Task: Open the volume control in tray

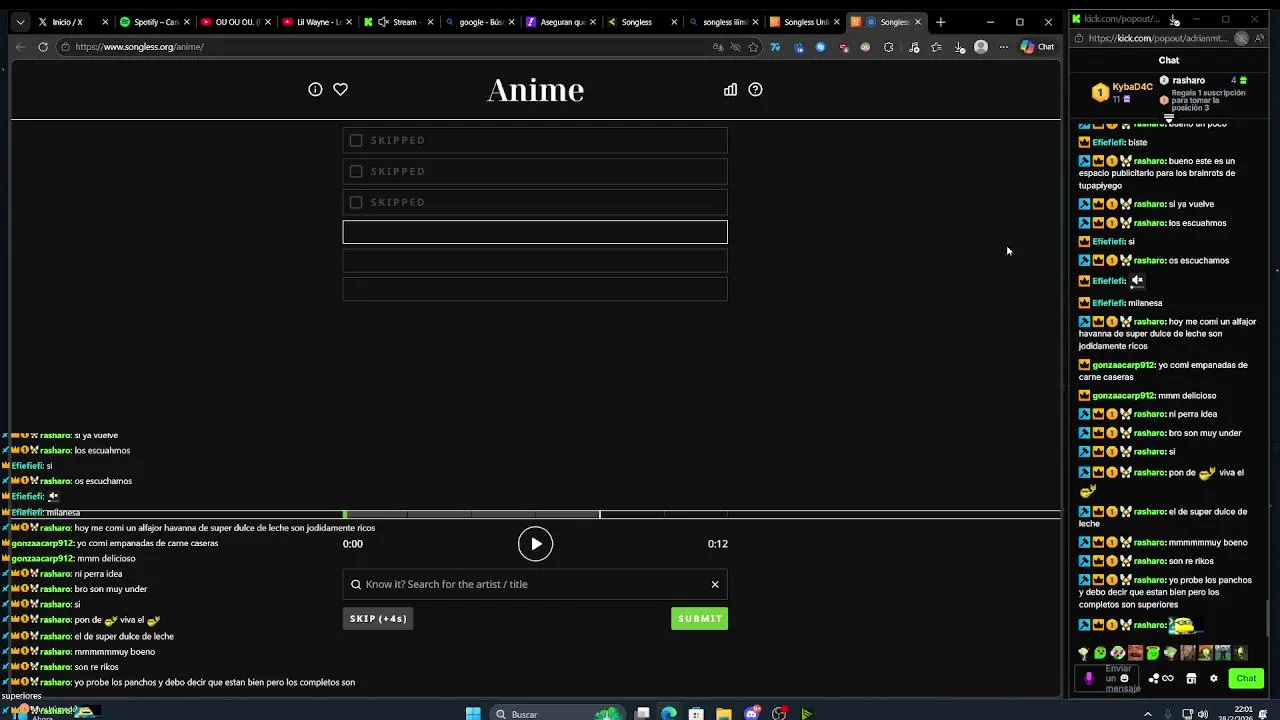Action: pyautogui.click(x=1203, y=713)
